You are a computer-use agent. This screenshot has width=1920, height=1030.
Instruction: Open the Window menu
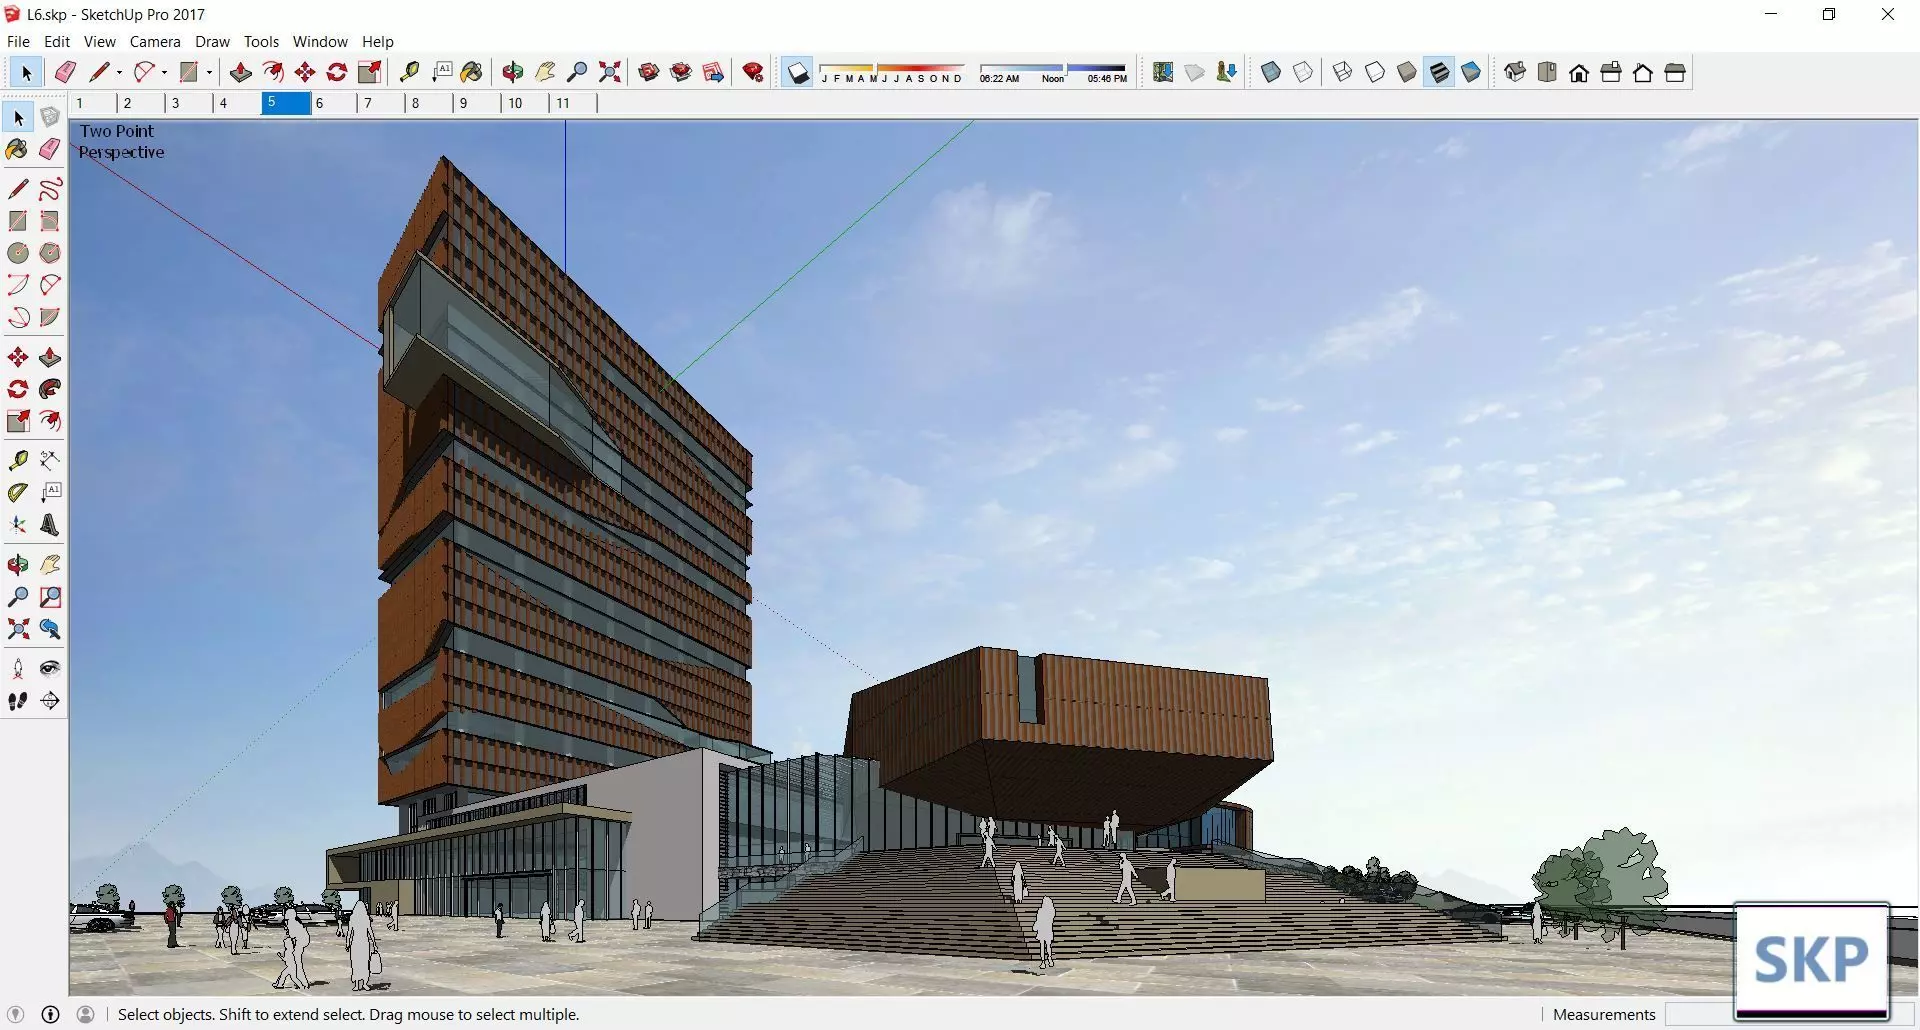tap(320, 41)
